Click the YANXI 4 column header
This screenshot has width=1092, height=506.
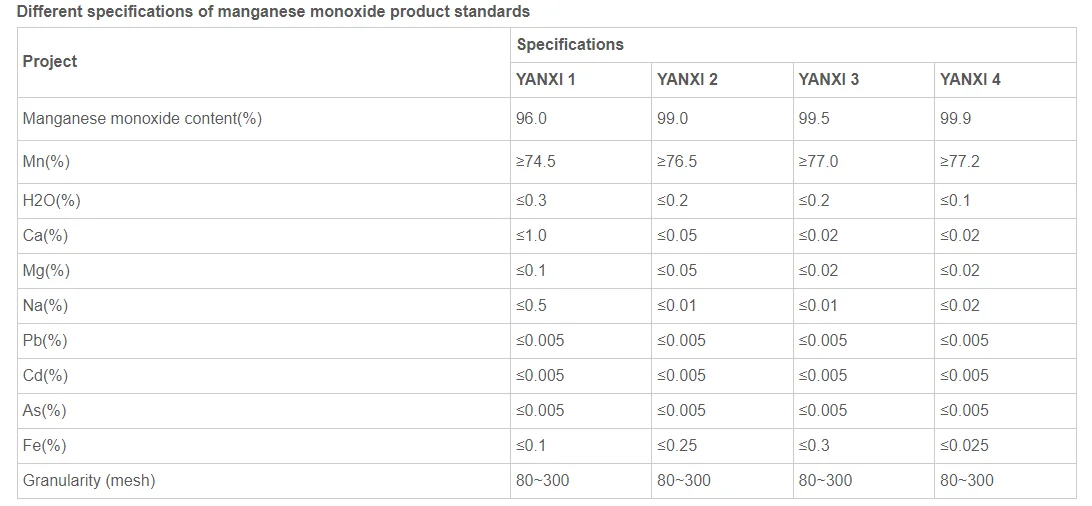point(970,80)
